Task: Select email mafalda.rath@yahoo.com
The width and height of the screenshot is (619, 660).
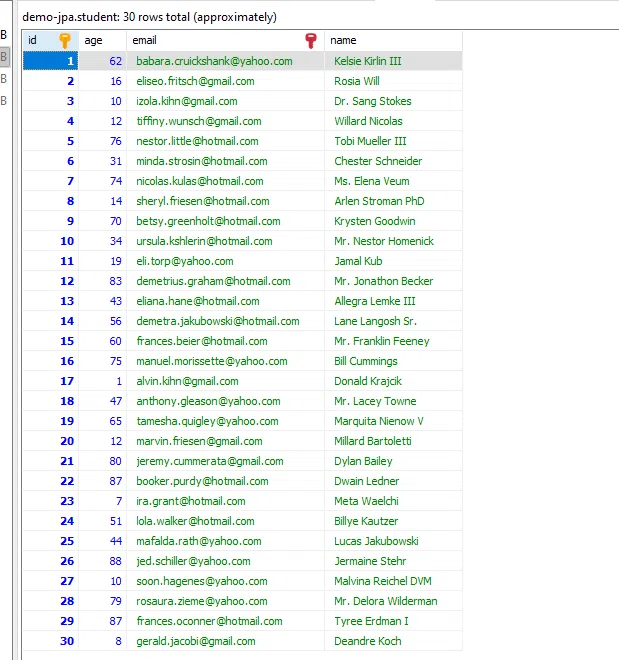Action: 199,541
